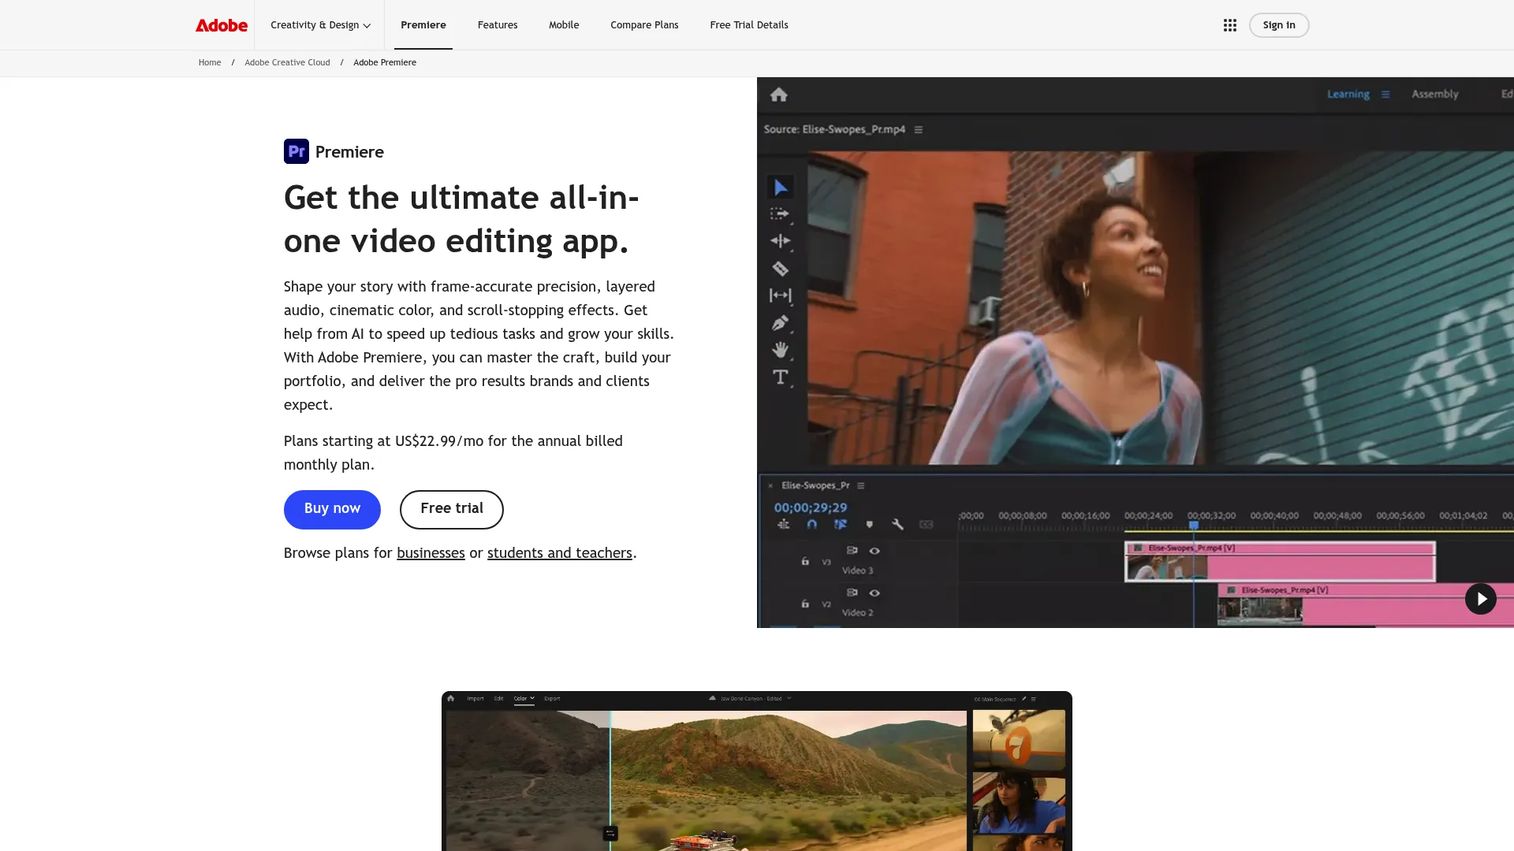Follow the businesses plans link
1514x851 pixels.
point(431,553)
